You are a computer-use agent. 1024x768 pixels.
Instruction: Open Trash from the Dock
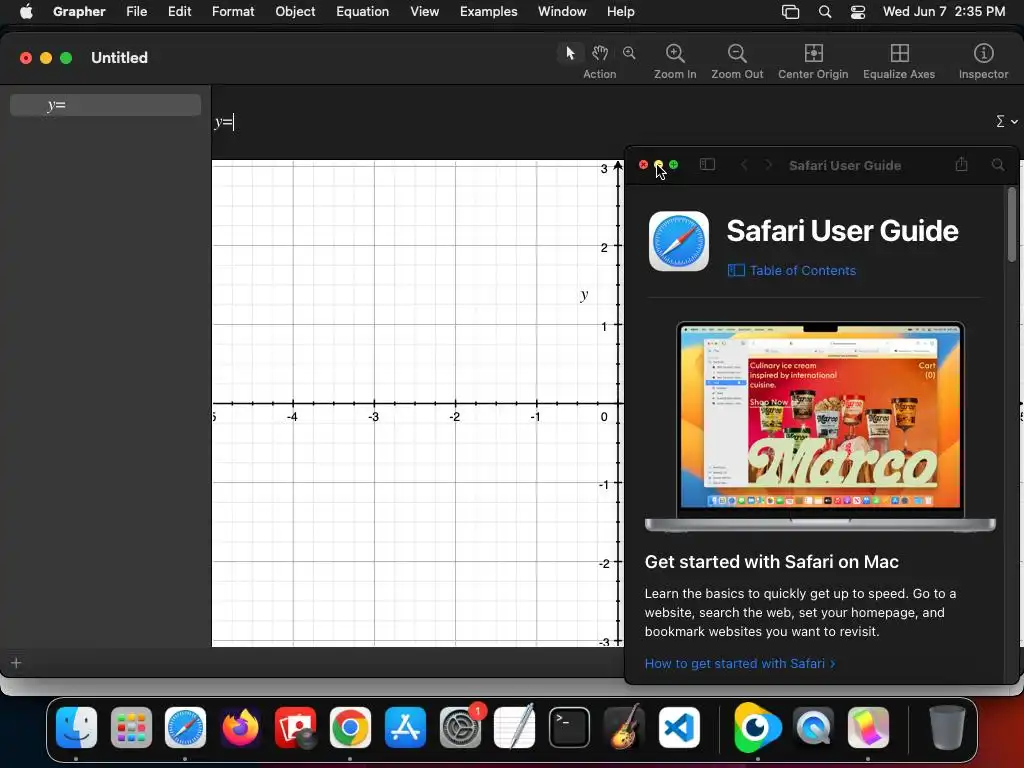pos(947,728)
